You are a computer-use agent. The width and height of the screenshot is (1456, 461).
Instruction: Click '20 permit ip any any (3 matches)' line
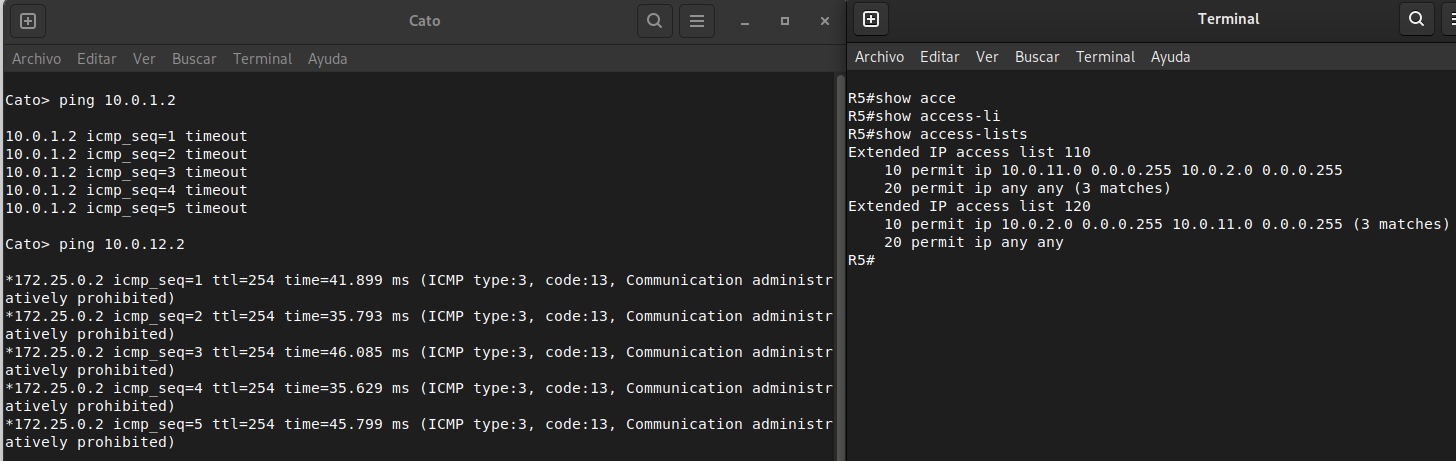[x=1027, y=188]
